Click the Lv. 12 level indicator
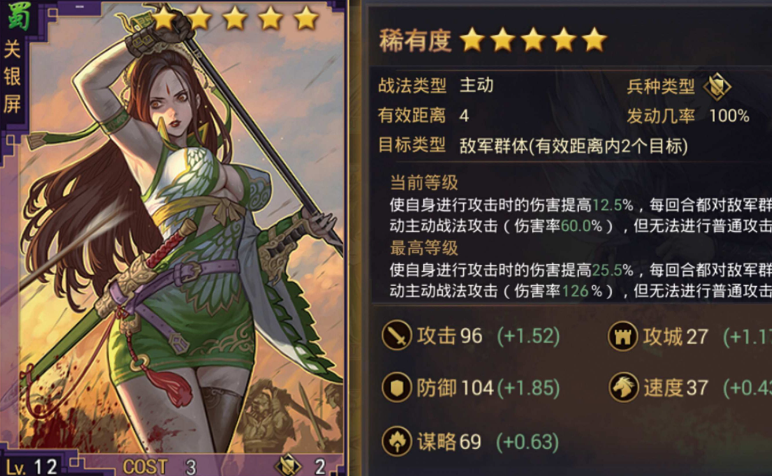Viewport: 772px width, 476px height. pos(32,467)
